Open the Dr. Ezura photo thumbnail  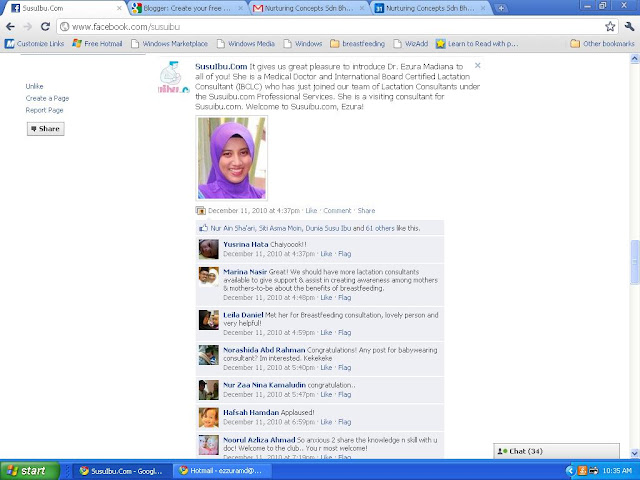[x=232, y=158]
